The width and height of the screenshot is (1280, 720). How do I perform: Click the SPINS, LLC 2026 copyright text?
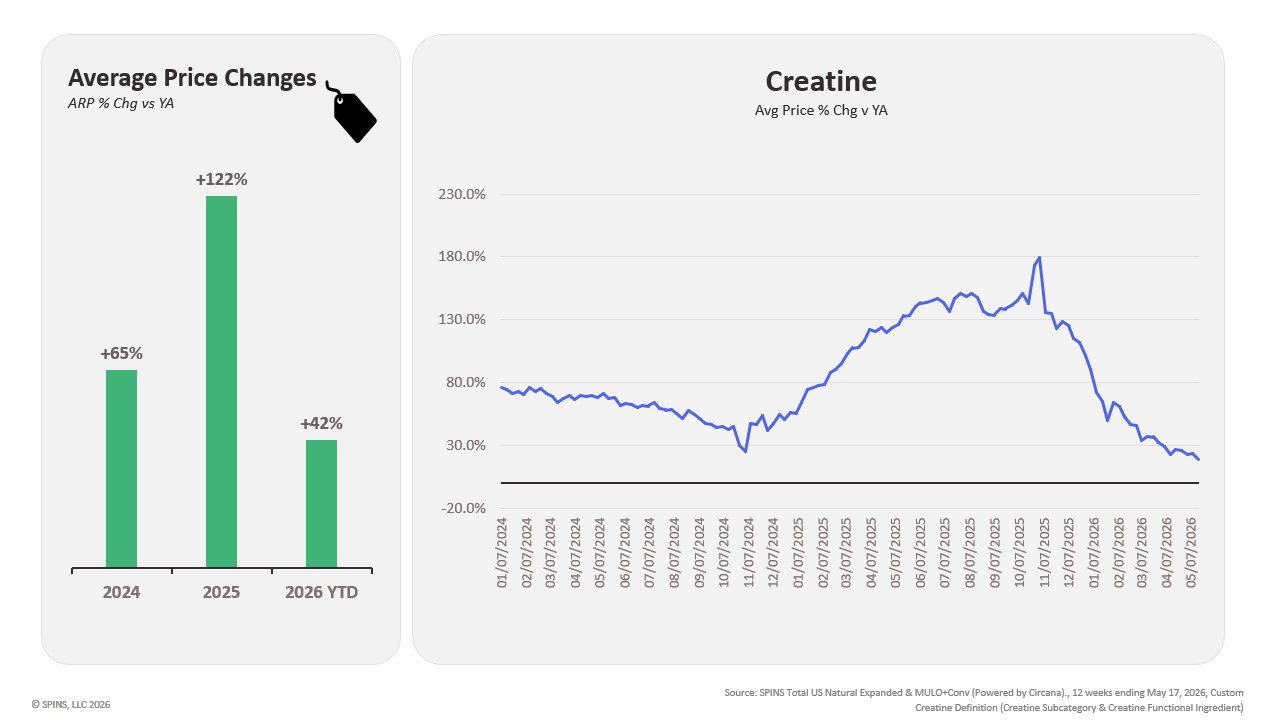(71, 704)
